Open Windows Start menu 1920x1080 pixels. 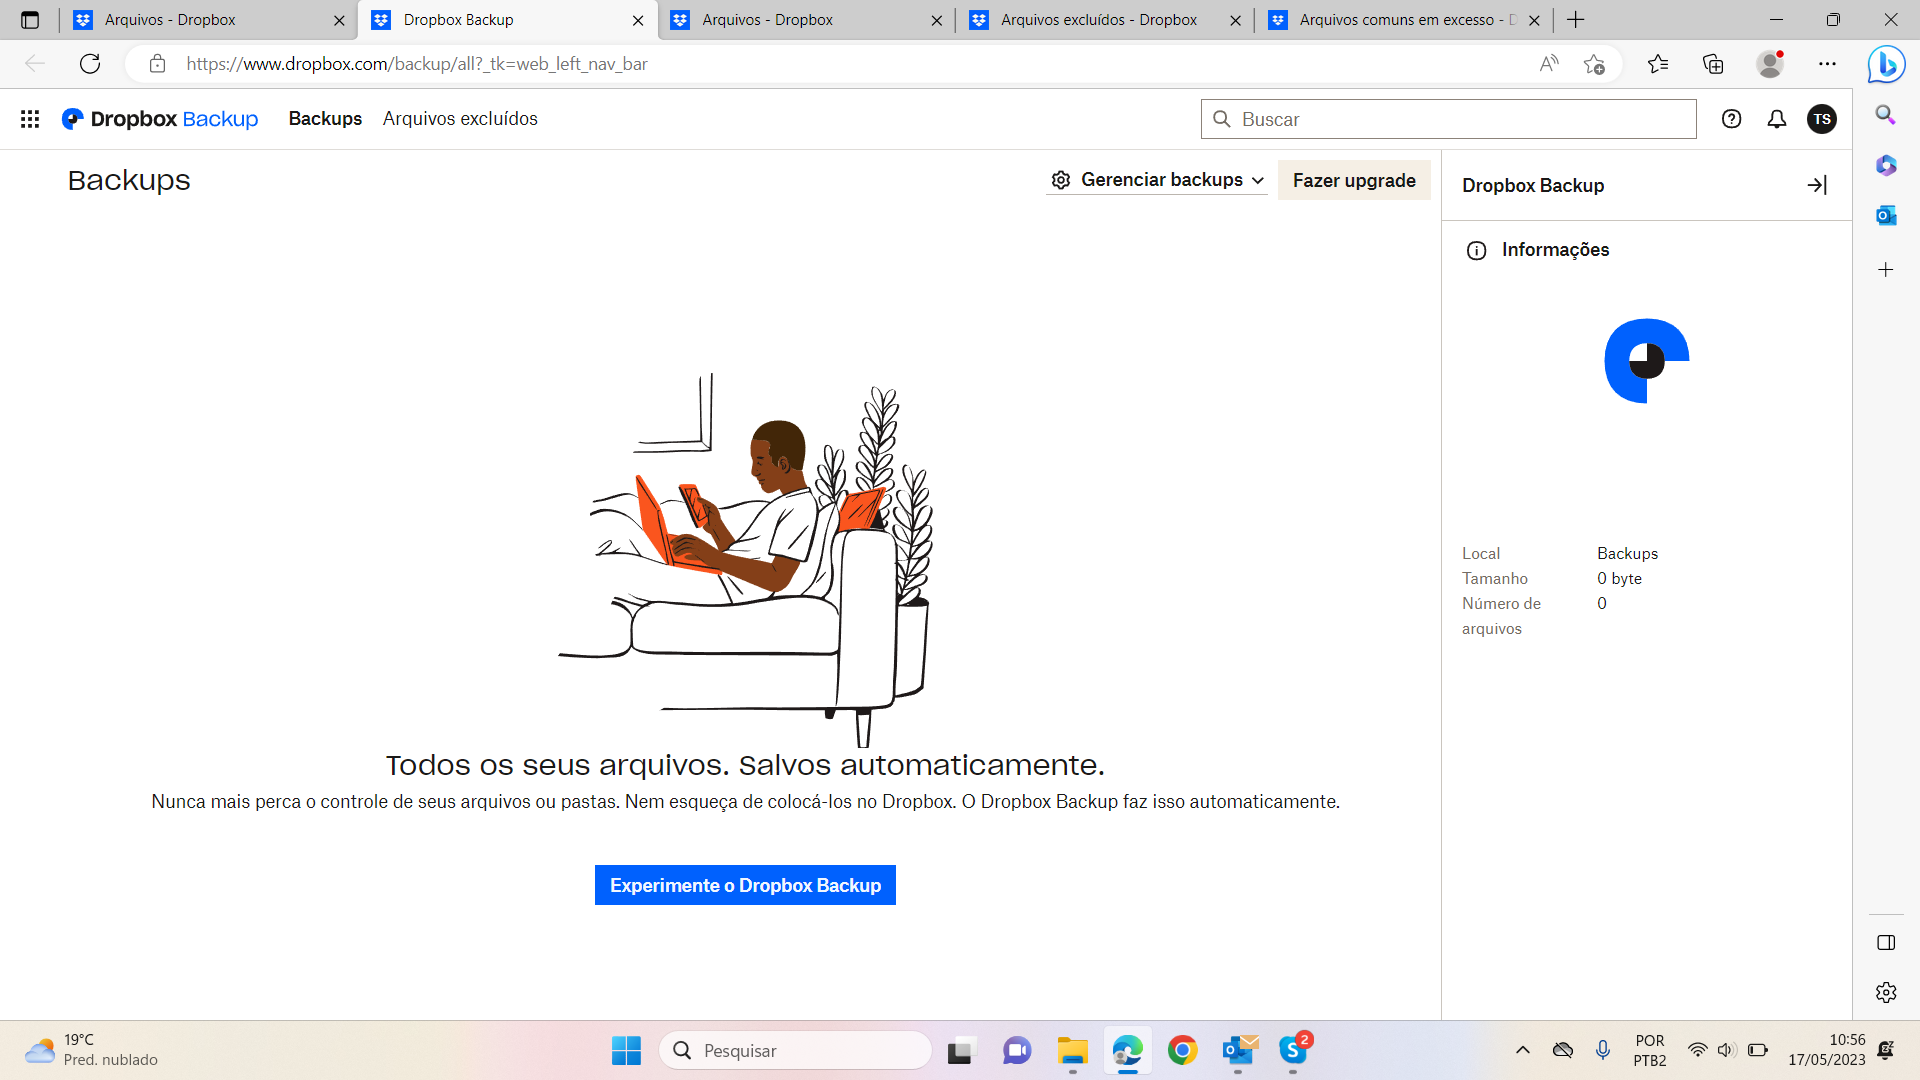click(626, 1050)
